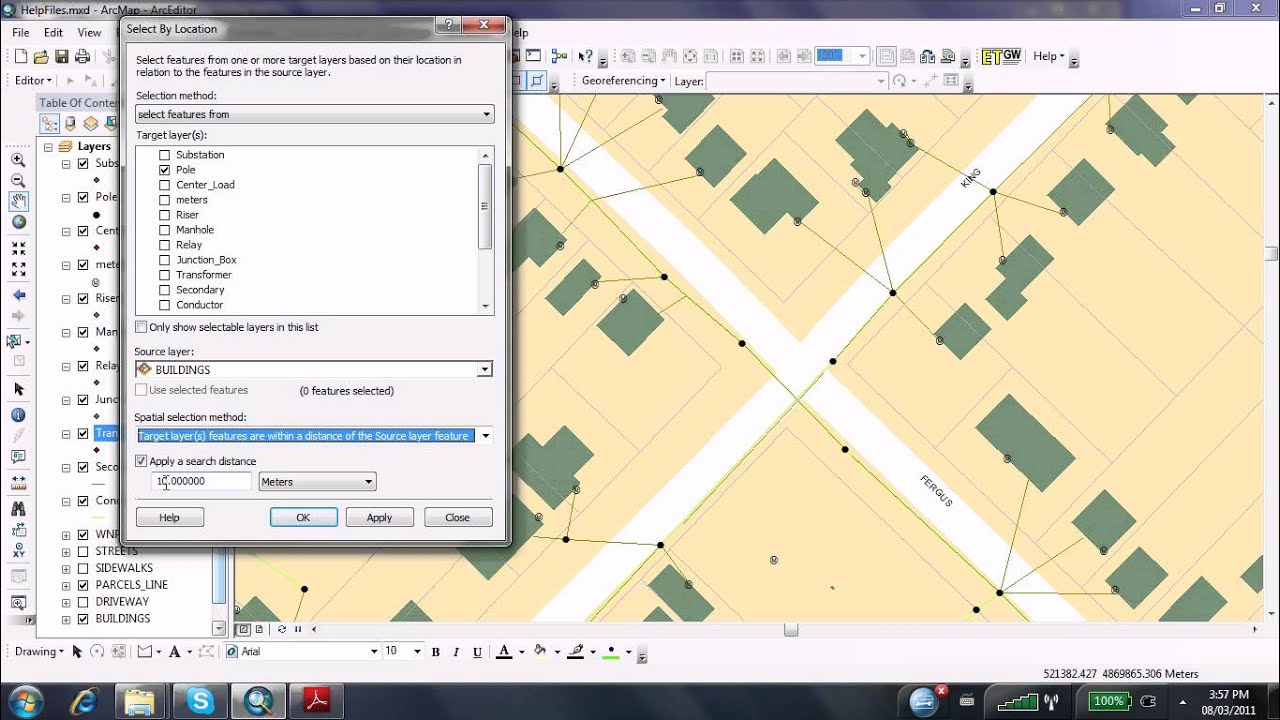Open a document with the folder icon

[41, 57]
